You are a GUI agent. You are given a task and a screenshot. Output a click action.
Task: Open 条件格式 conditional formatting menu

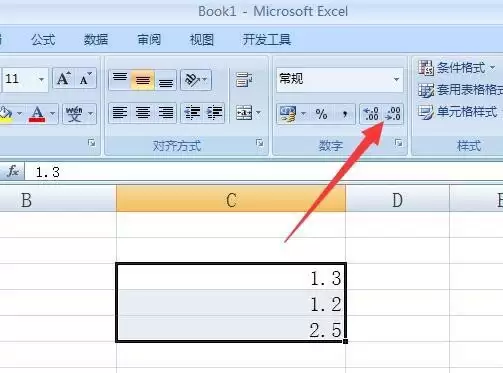457,68
